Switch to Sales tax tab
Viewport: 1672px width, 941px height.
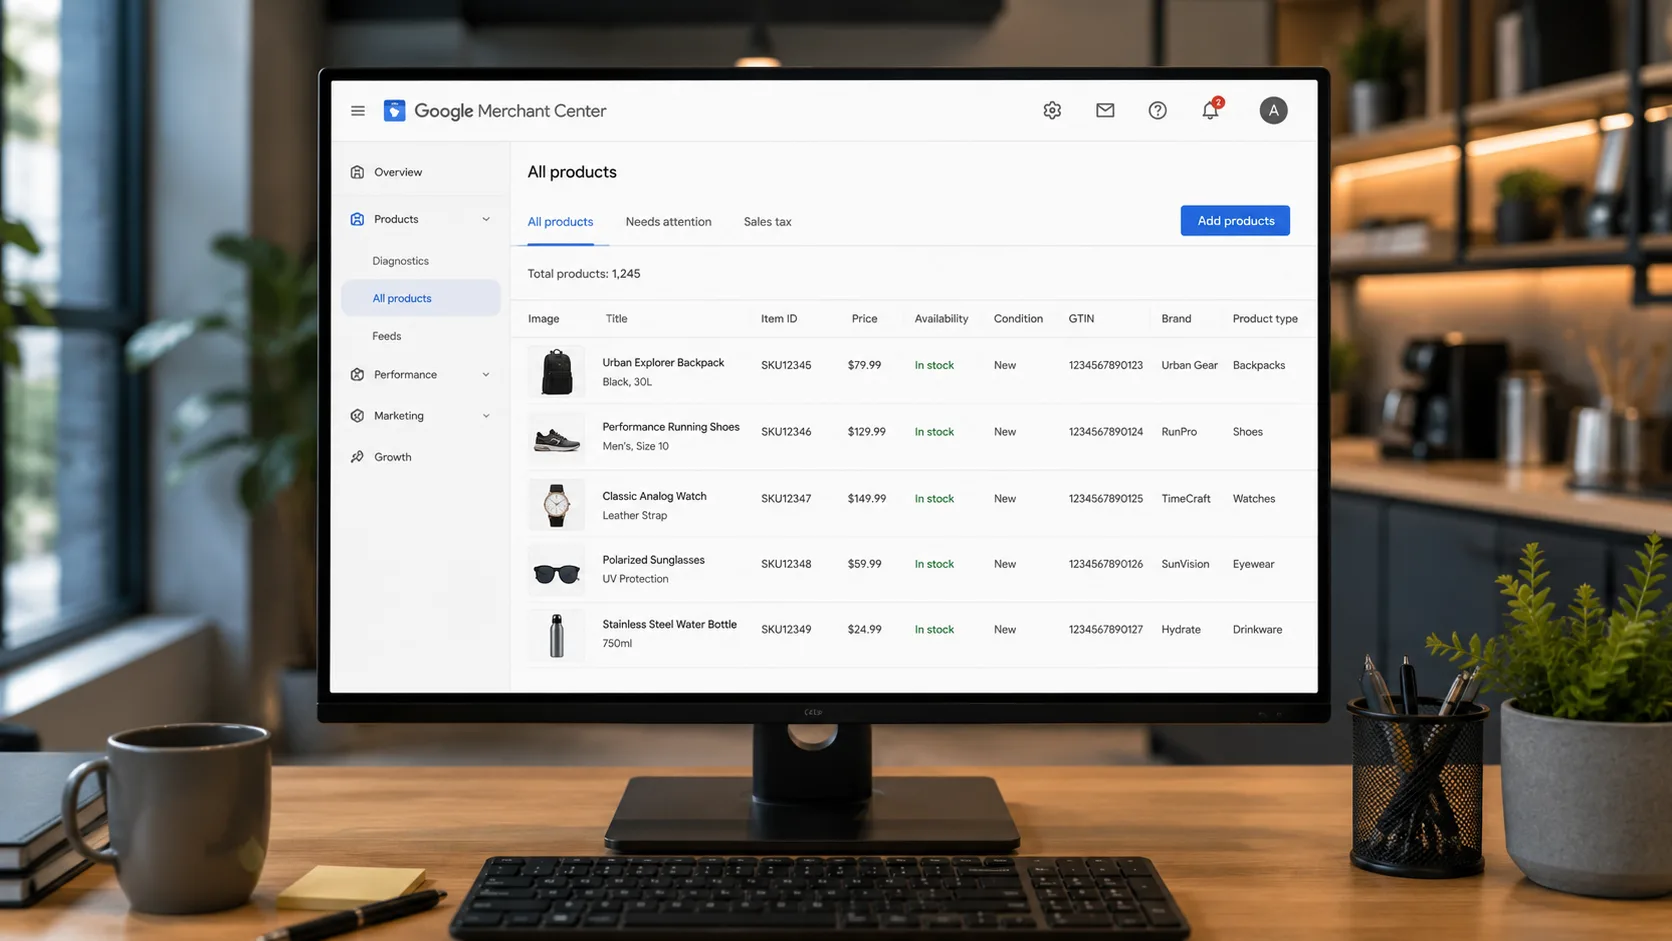coord(767,222)
